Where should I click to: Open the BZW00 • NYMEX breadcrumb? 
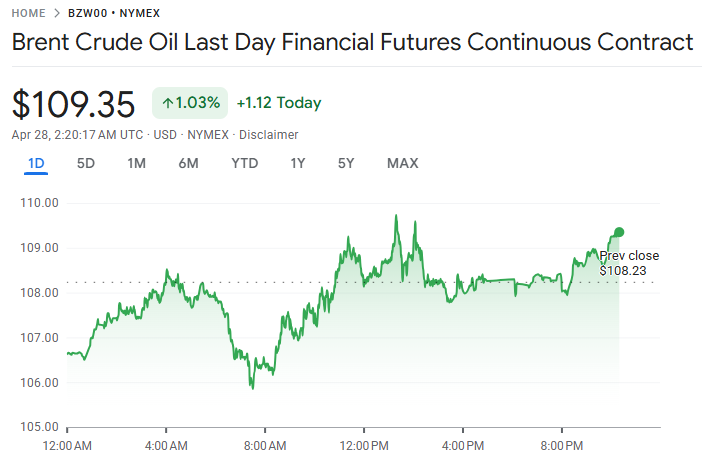tap(113, 13)
